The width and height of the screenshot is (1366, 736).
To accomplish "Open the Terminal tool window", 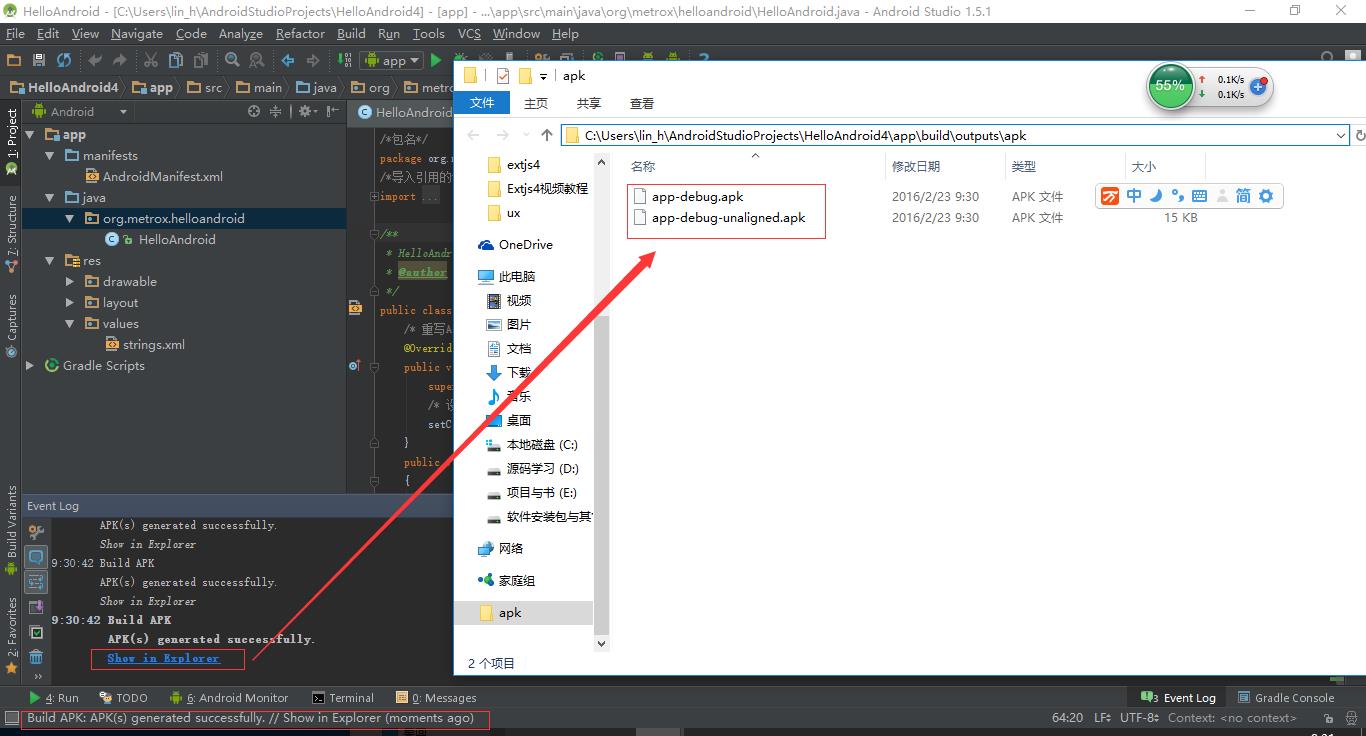I will [343, 698].
